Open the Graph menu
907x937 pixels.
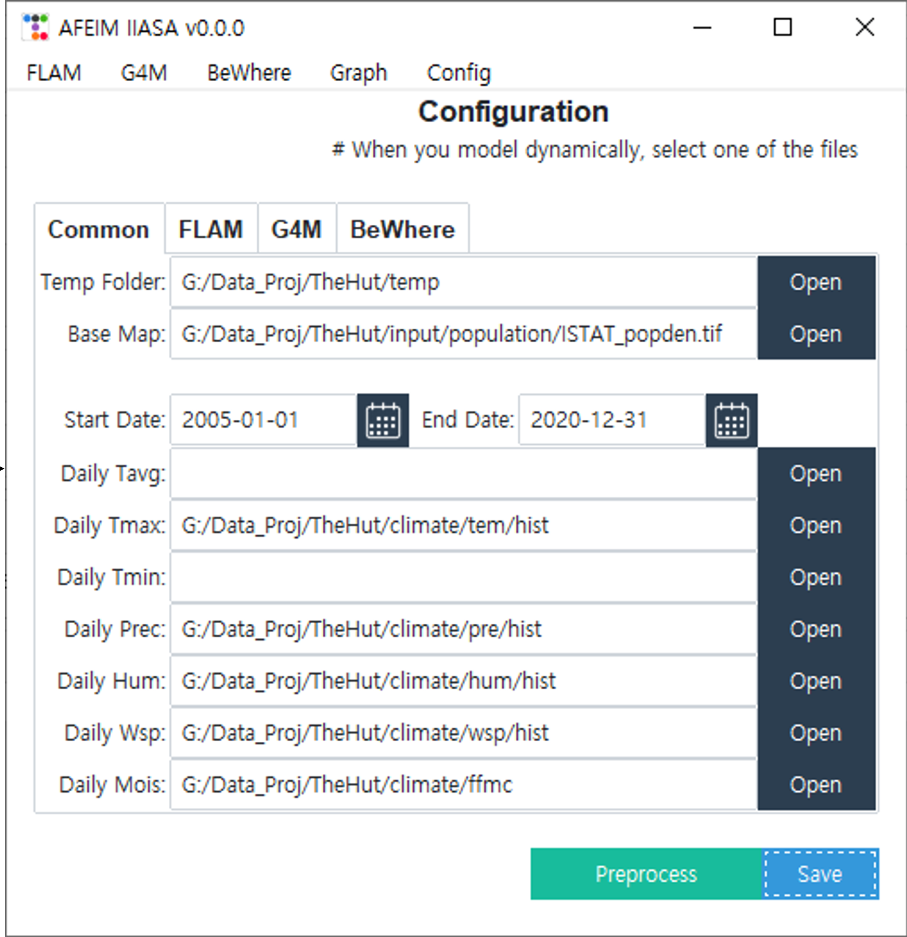(358, 73)
